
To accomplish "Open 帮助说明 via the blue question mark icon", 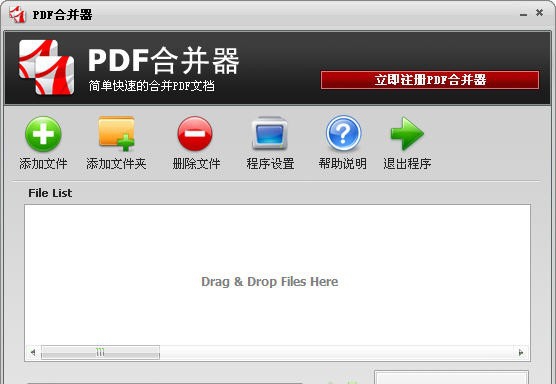I will [343, 133].
